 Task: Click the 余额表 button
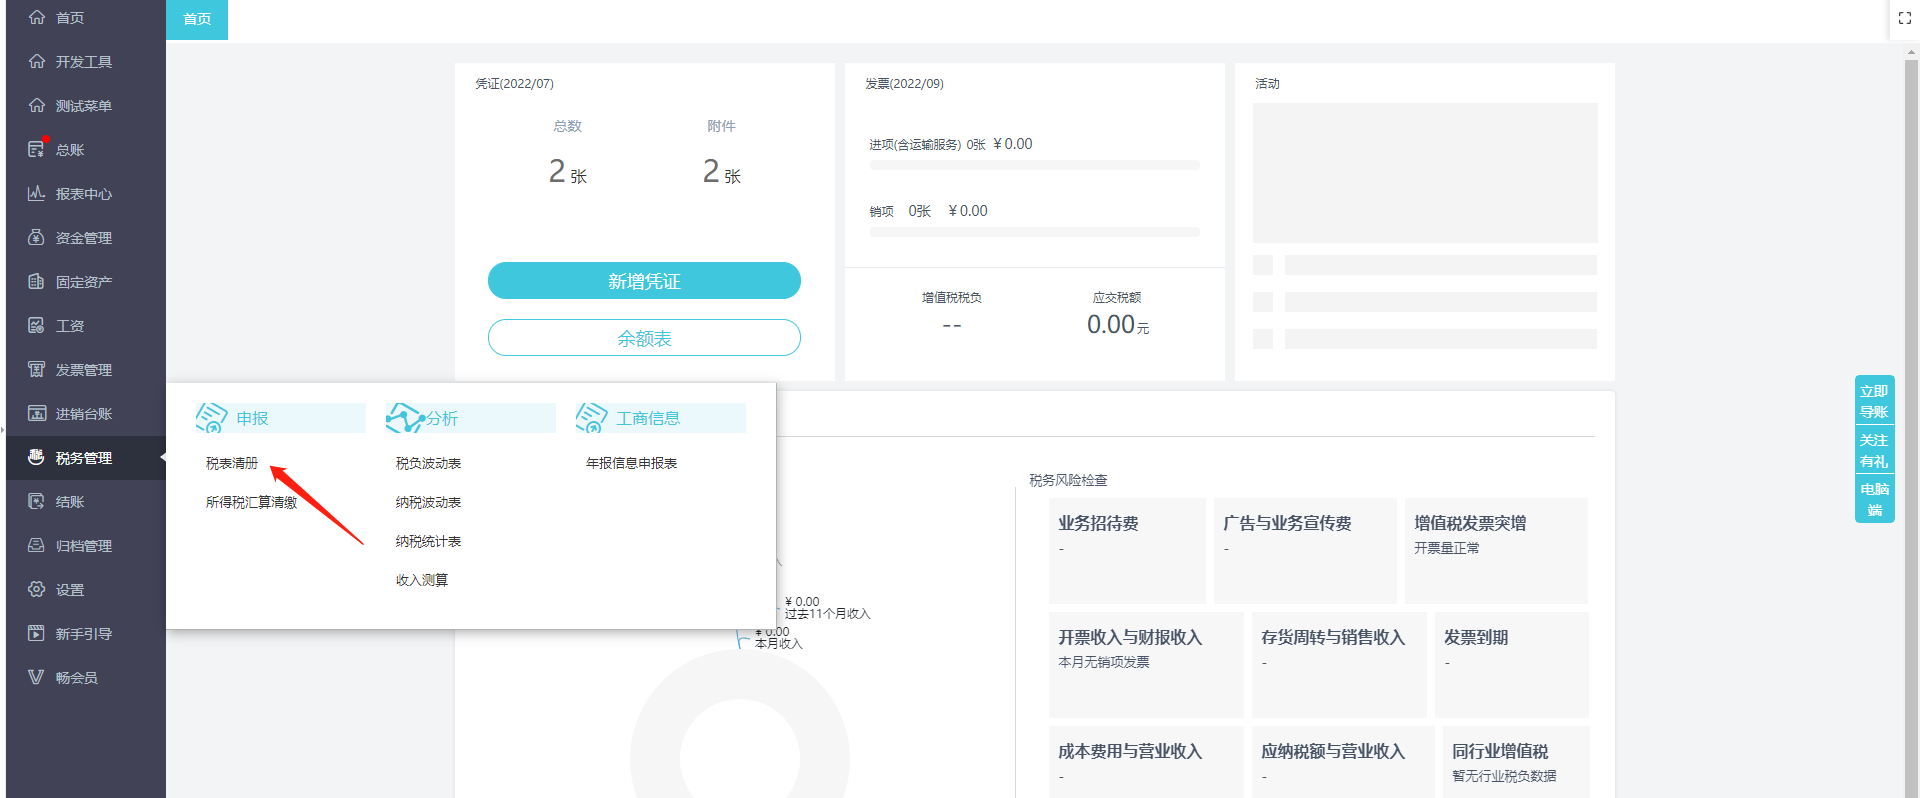pos(644,338)
